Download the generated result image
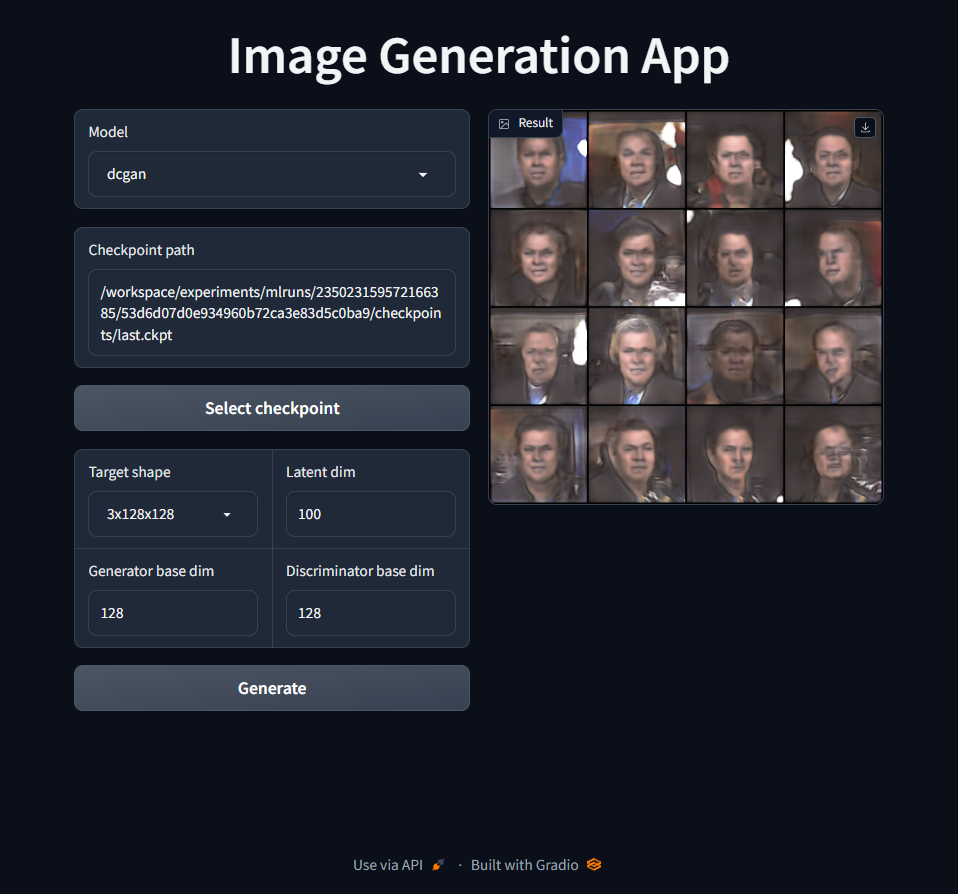Viewport: 958px width, 894px height. (x=865, y=128)
